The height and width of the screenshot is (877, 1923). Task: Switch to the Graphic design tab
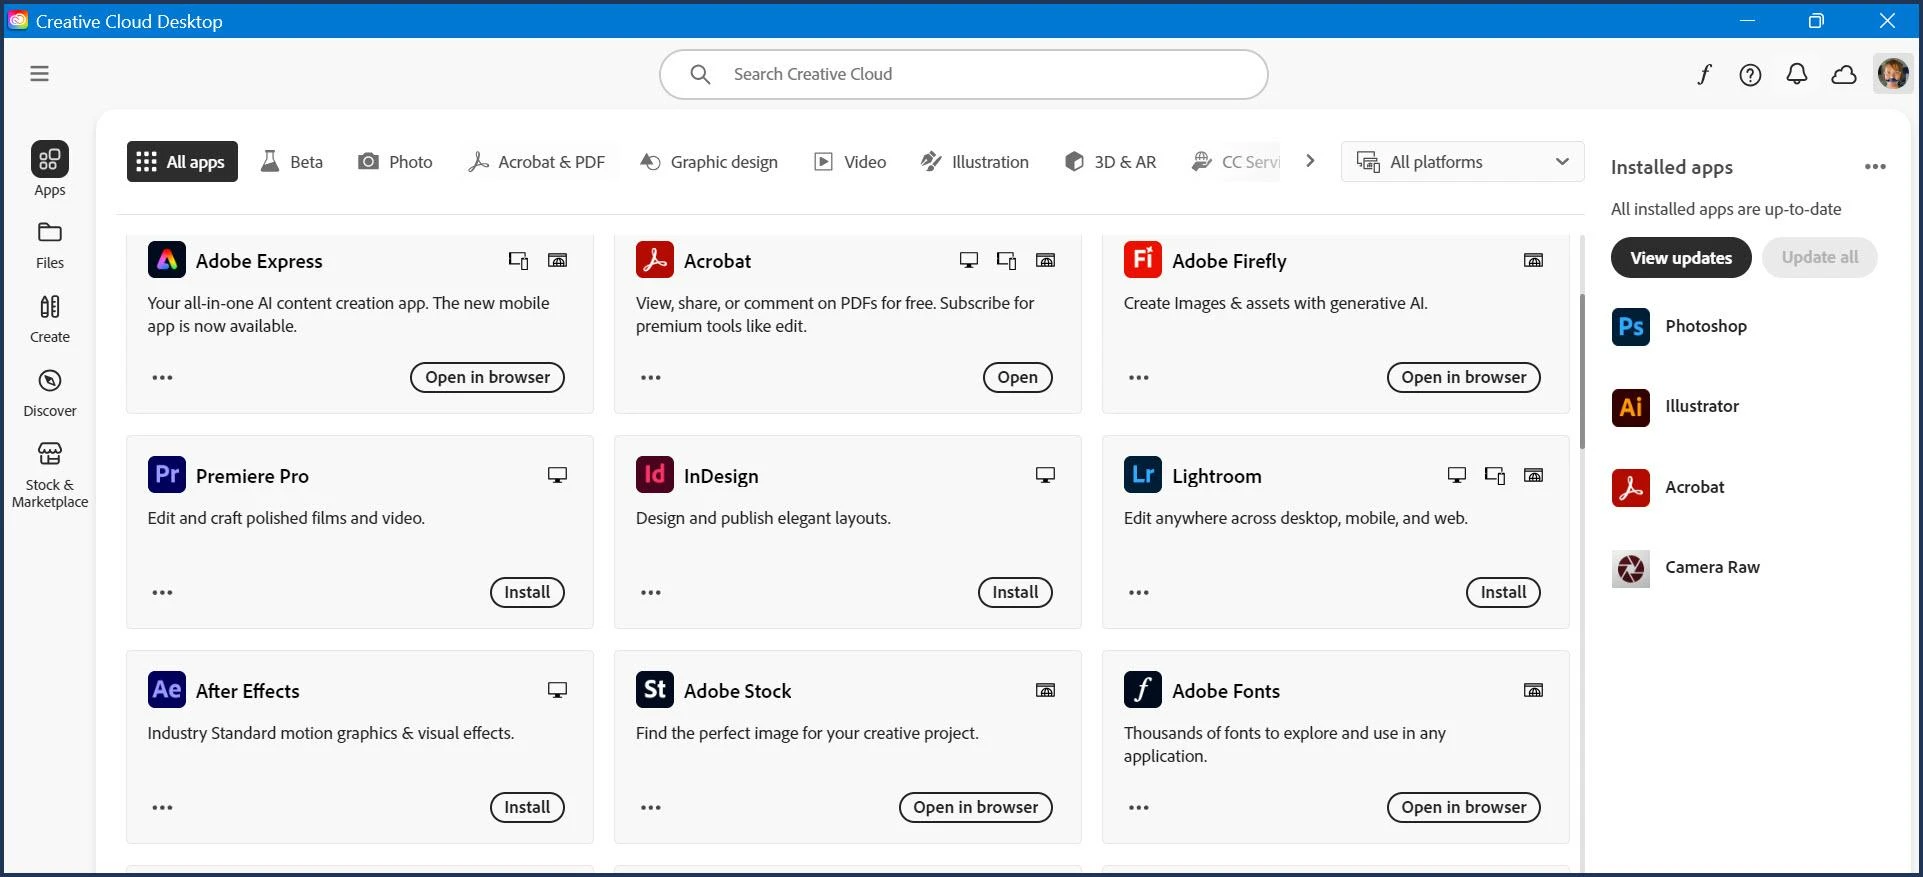[709, 162]
